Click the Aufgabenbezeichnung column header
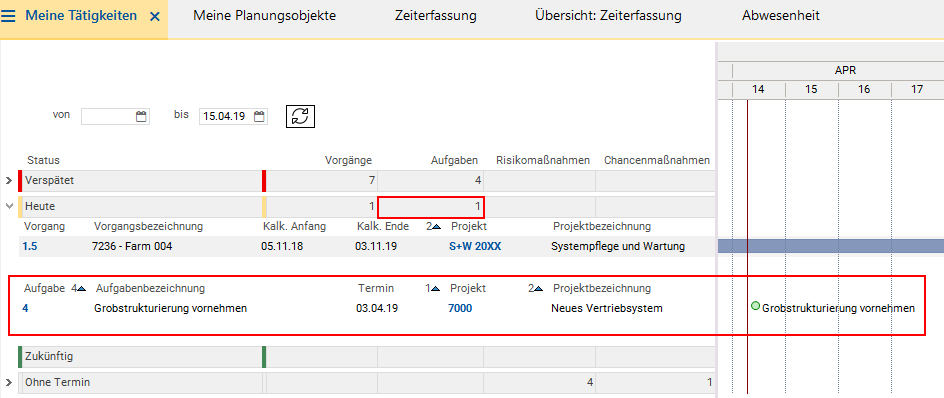This screenshot has height=398, width=944. pos(151,288)
